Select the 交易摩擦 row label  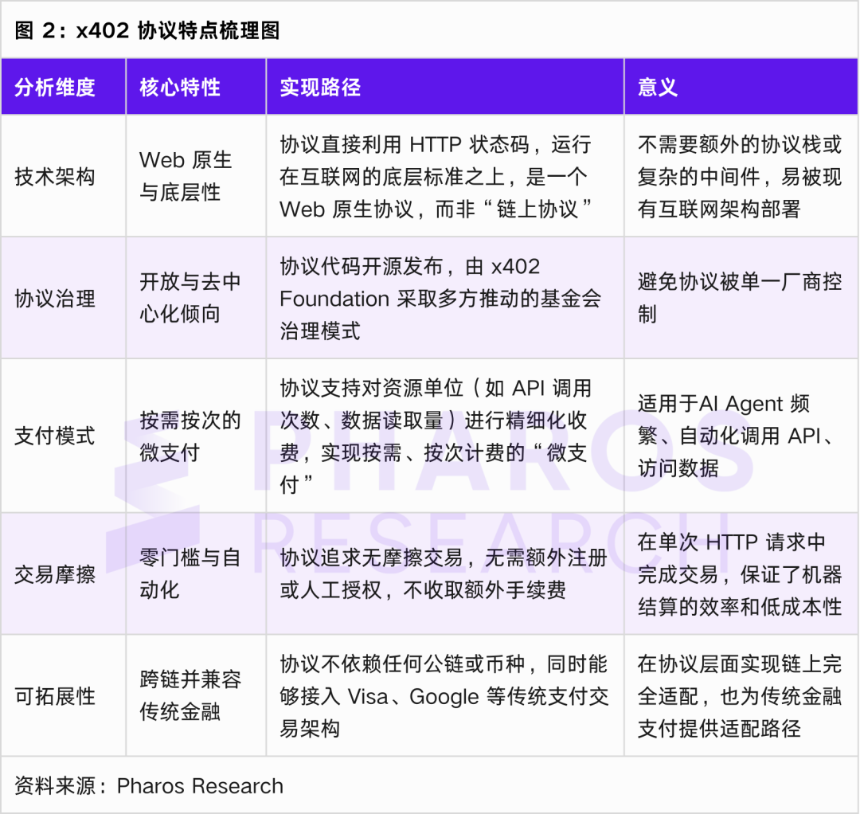point(55,574)
